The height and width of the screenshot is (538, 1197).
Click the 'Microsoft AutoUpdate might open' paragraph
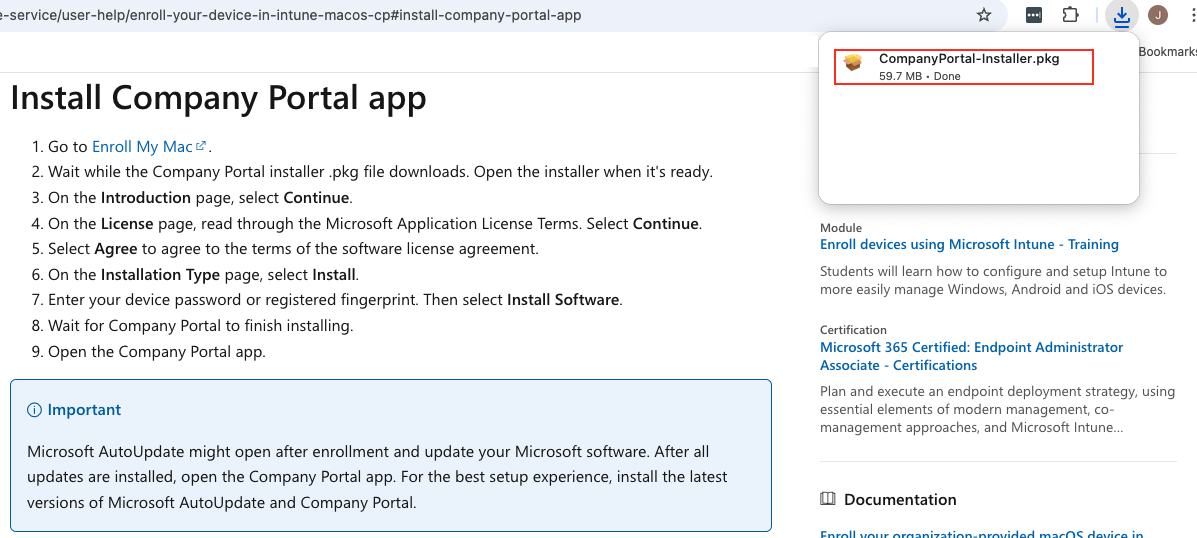tap(377, 478)
